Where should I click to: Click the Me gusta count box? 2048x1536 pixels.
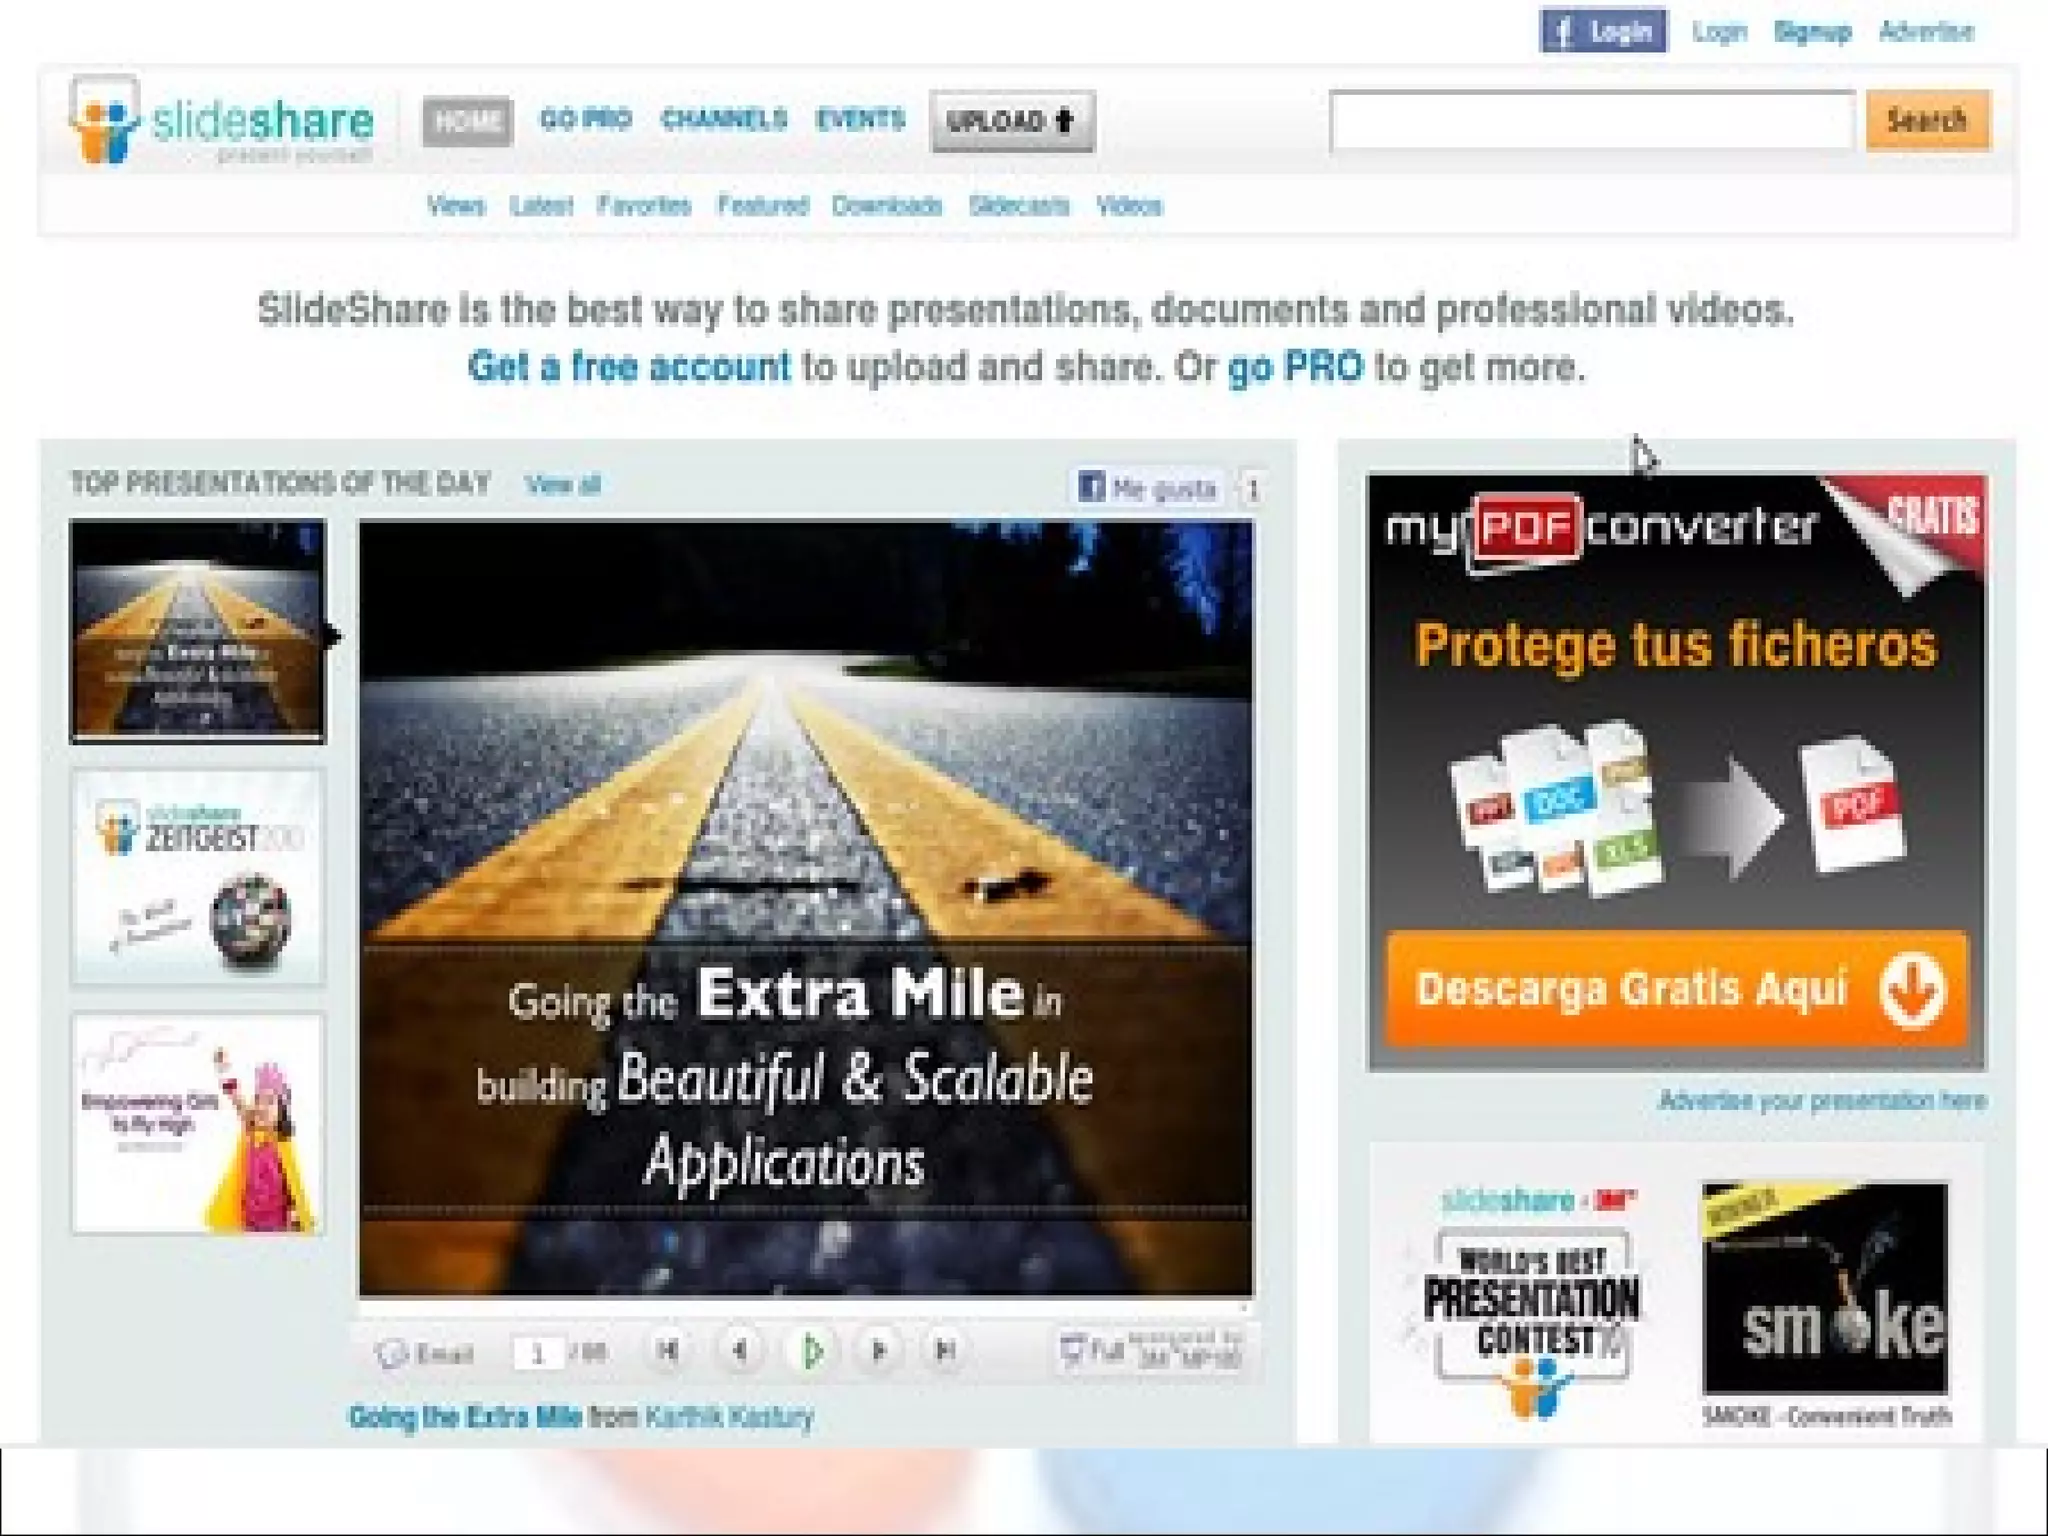[x=1252, y=488]
